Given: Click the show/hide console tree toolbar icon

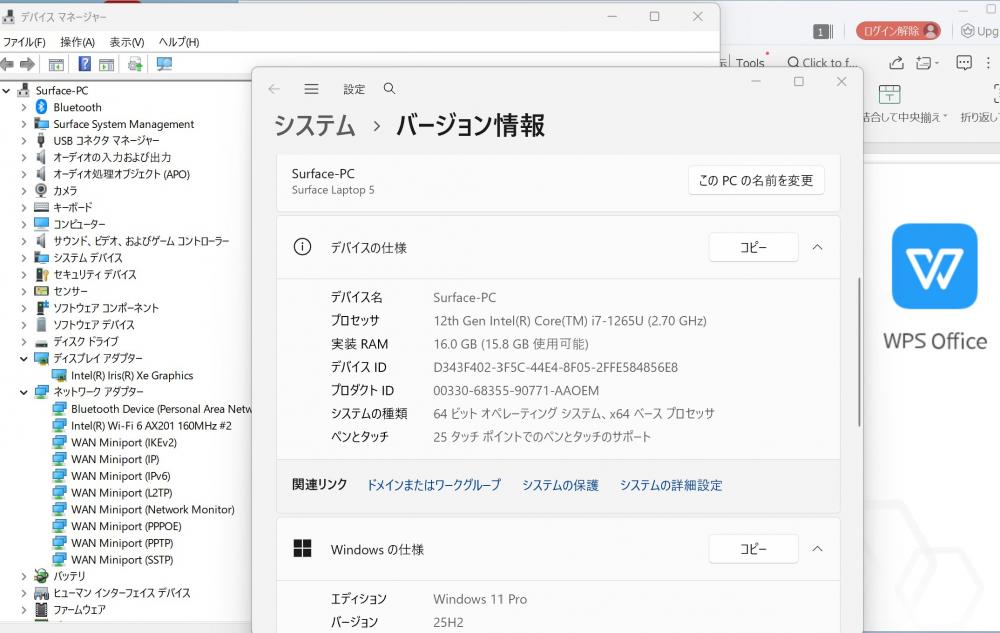Looking at the screenshot, I should point(57,64).
